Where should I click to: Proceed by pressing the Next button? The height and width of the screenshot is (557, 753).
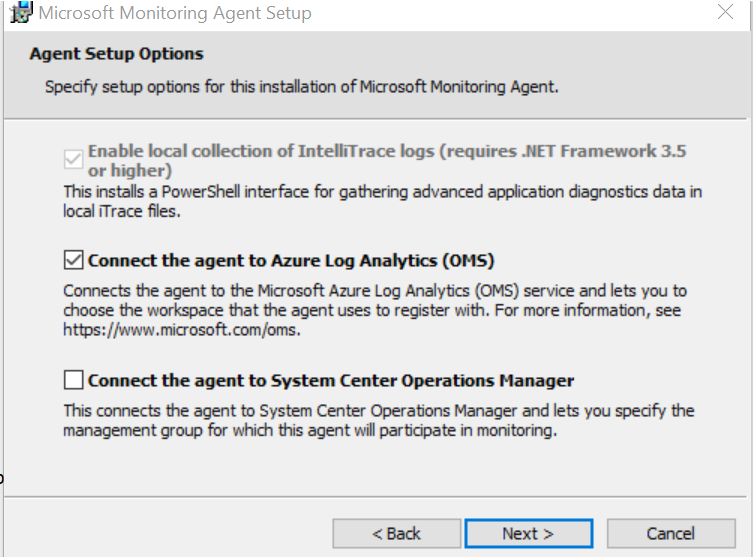528,533
